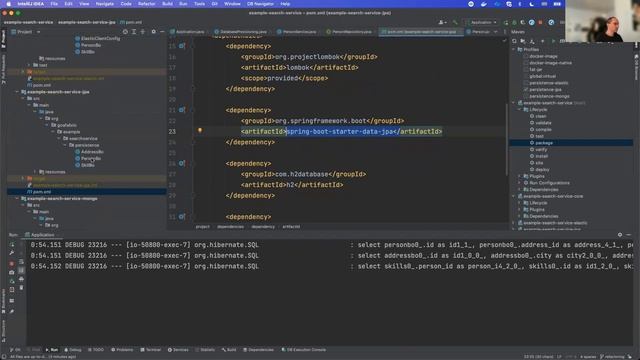640x360 pixels.
Task: Open the Terminal tool window button
Action: [x=151, y=350]
